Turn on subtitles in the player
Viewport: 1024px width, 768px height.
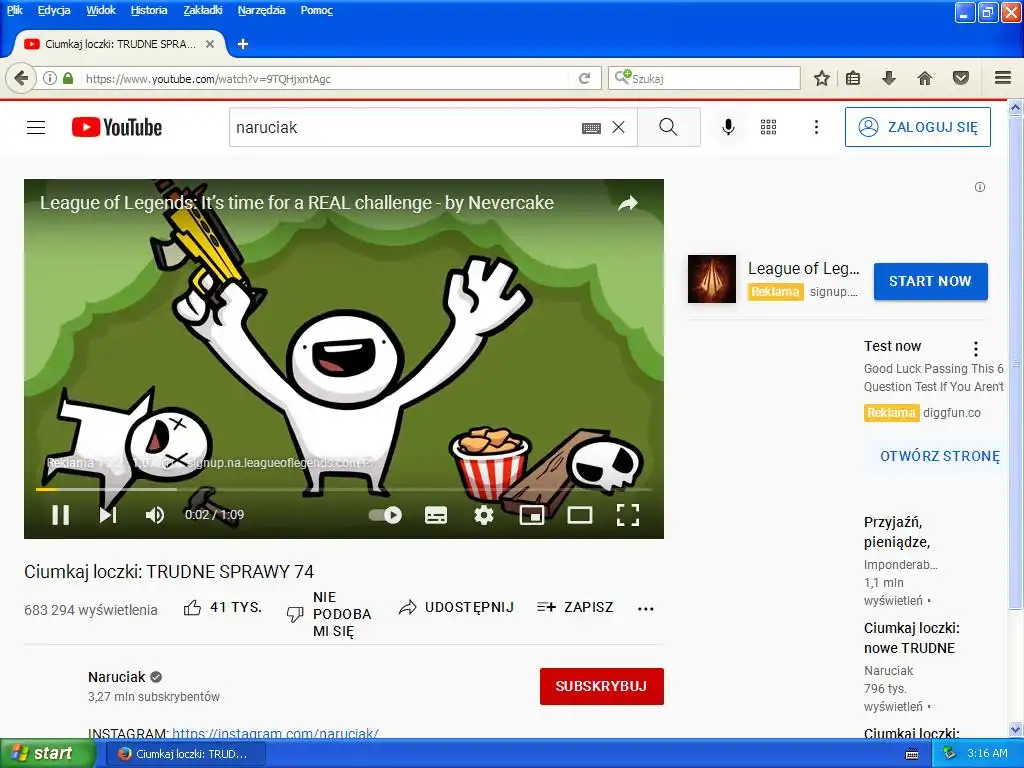[x=436, y=515]
